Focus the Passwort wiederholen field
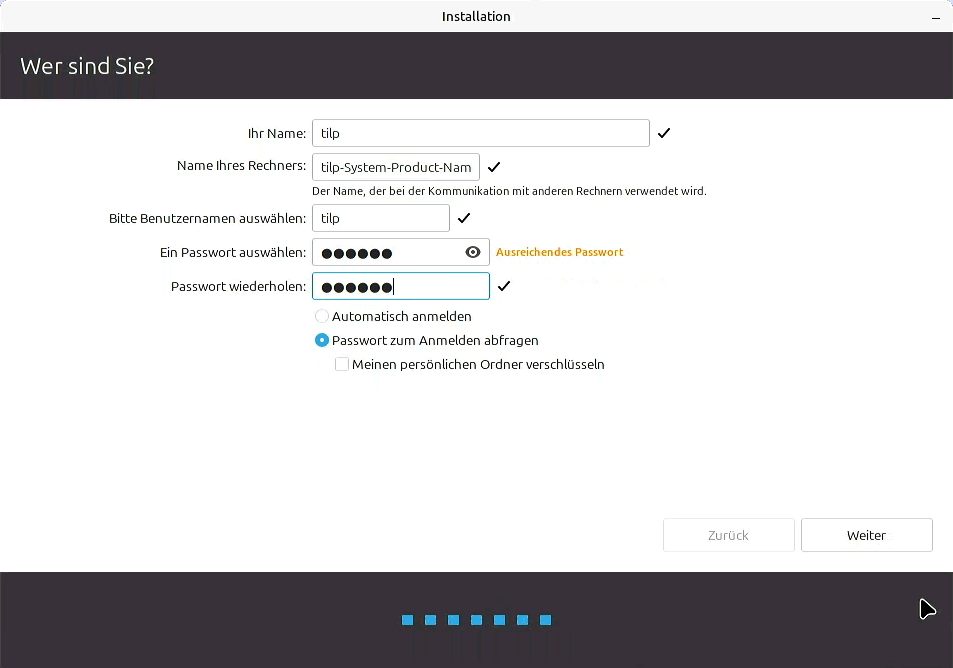The width and height of the screenshot is (953, 668). [400, 287]
